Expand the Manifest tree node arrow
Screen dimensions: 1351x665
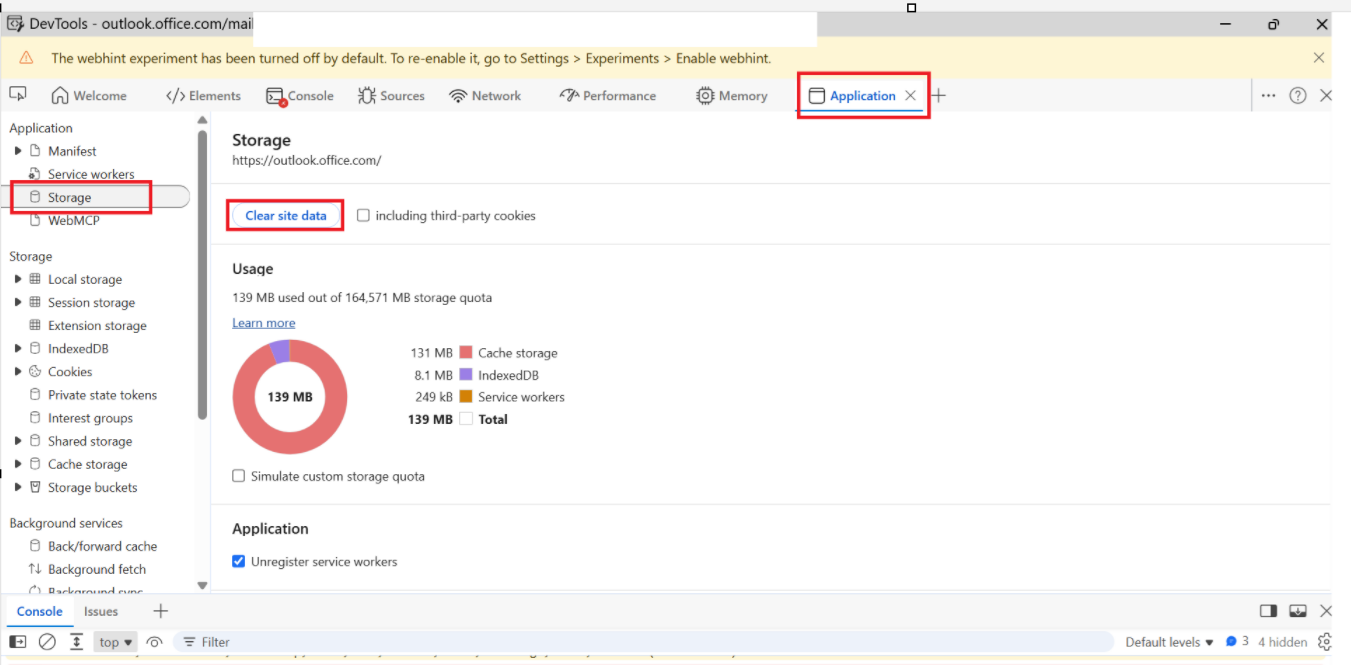coord(18,151)
